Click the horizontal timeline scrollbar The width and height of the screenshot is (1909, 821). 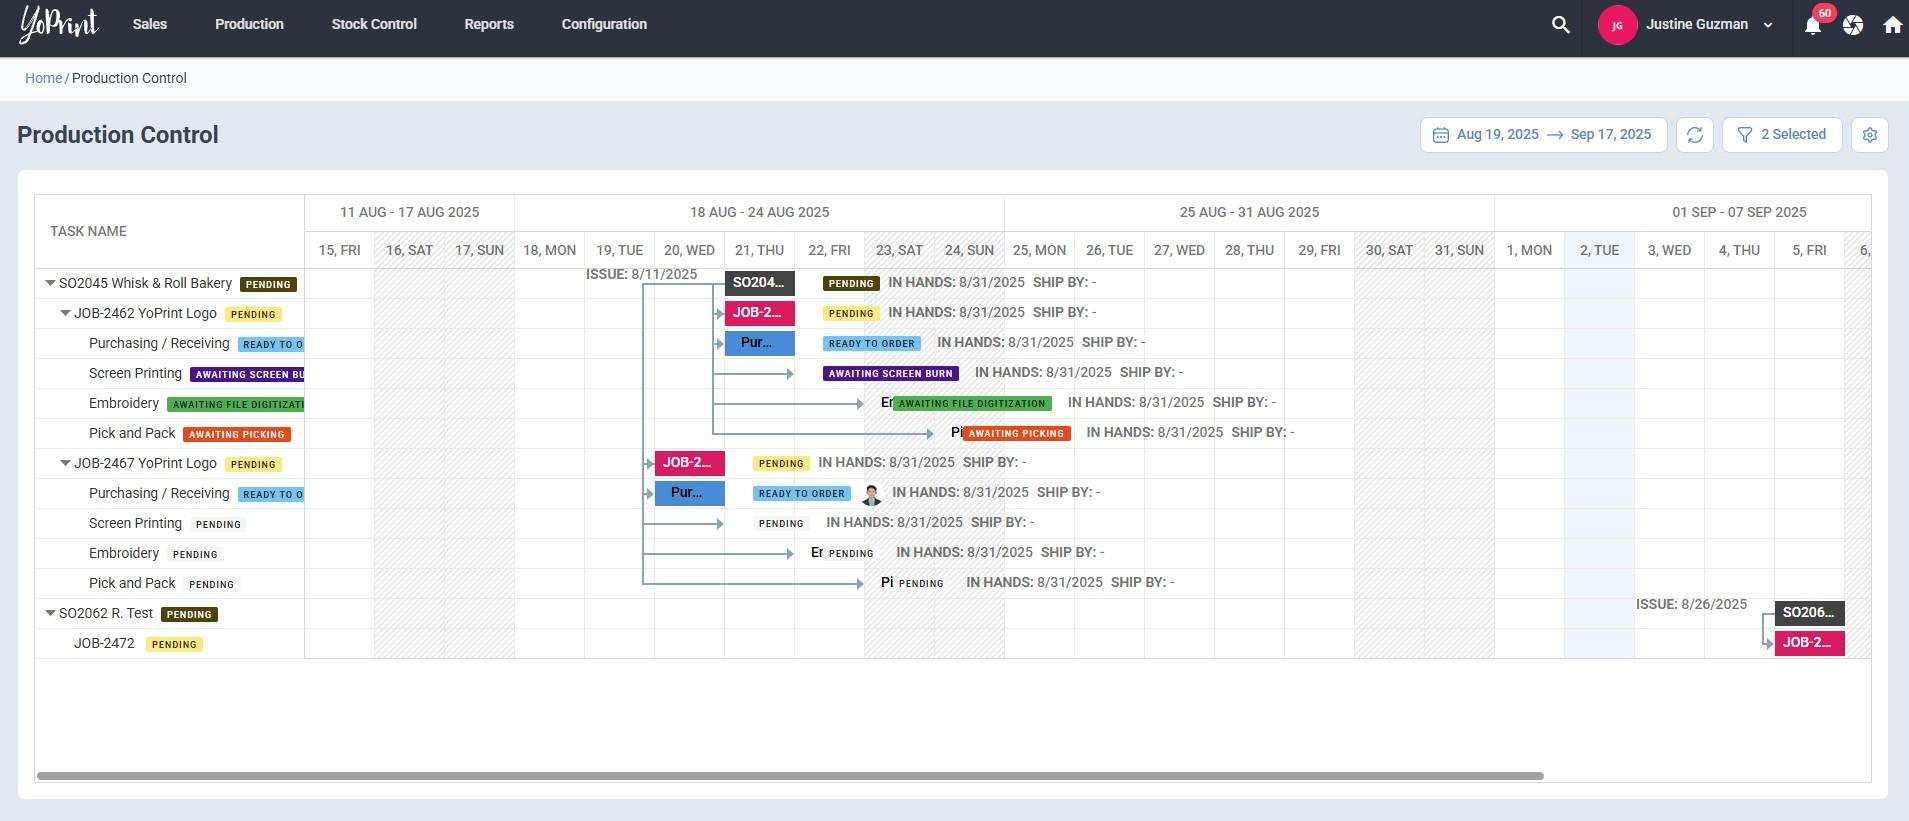pyautogui.click(x=790, y=776)
